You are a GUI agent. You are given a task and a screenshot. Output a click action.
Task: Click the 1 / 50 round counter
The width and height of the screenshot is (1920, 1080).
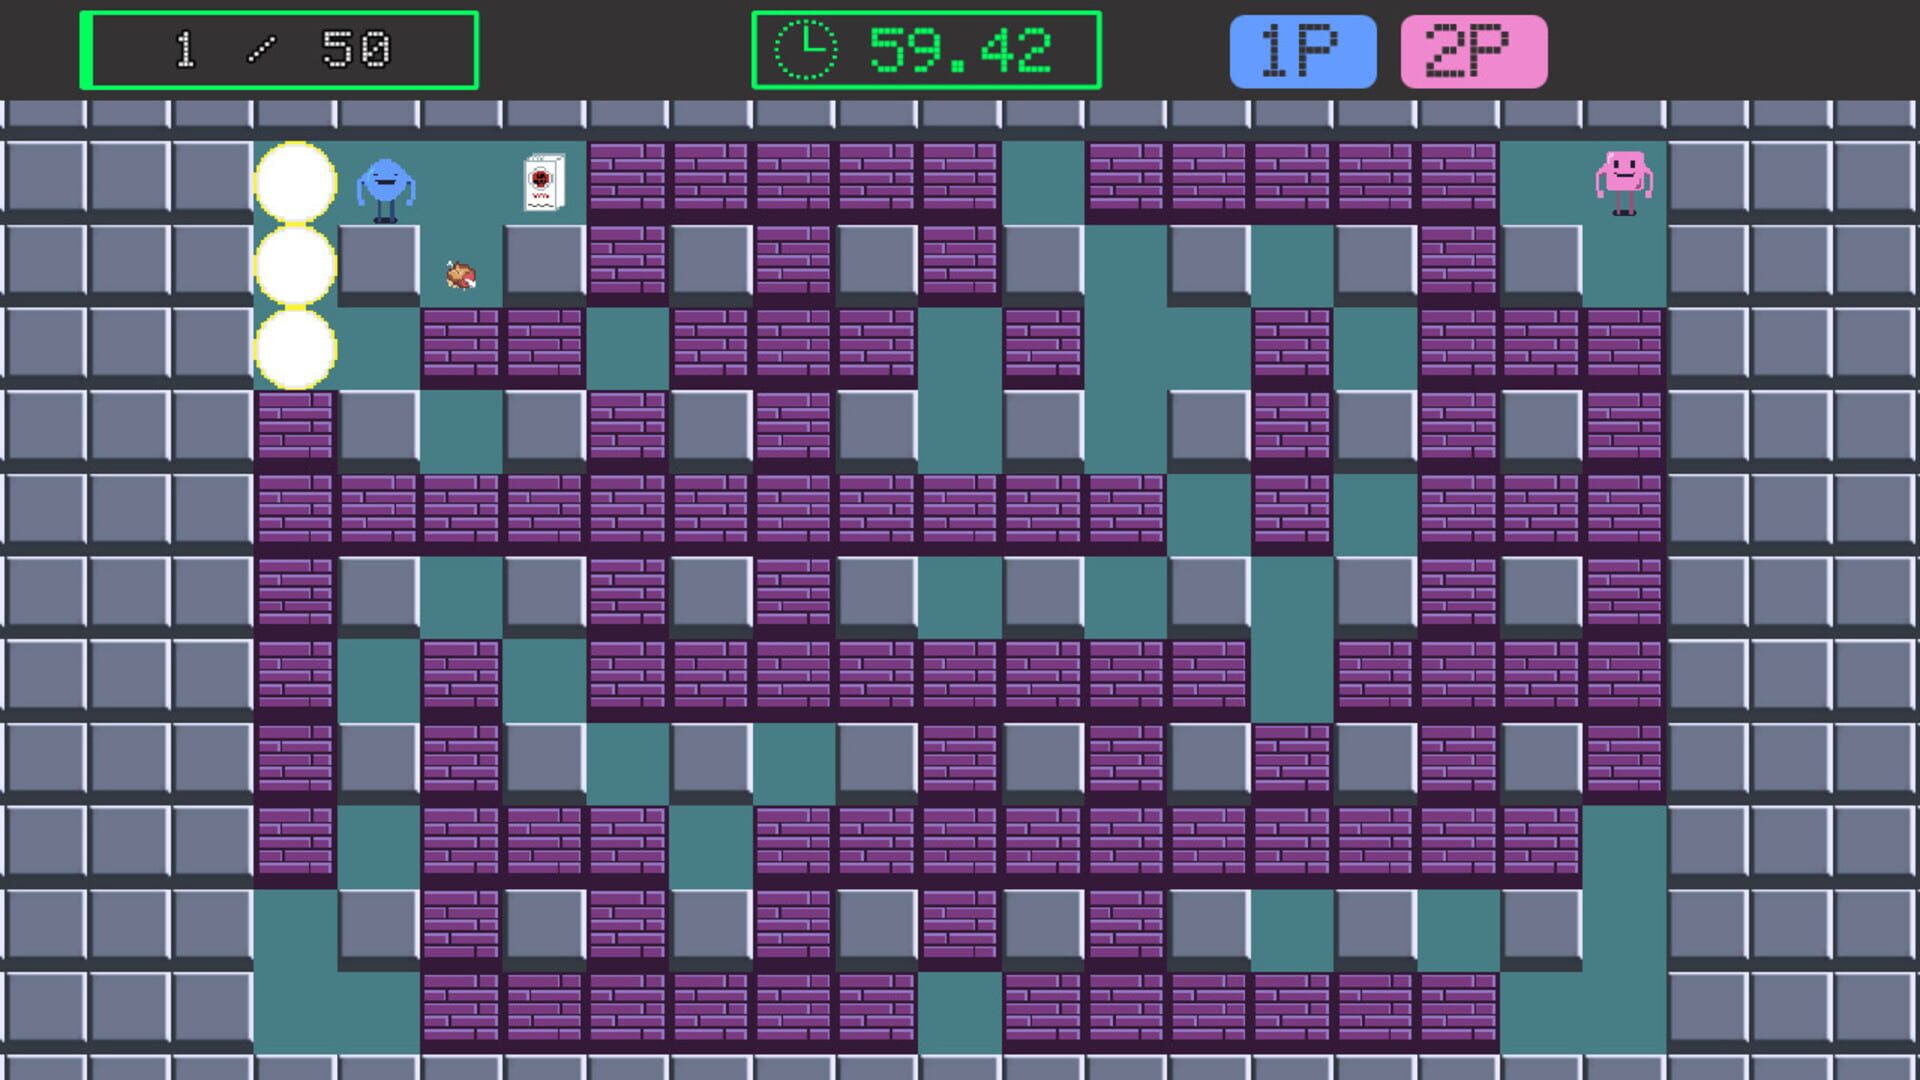(x=283, y=50)
